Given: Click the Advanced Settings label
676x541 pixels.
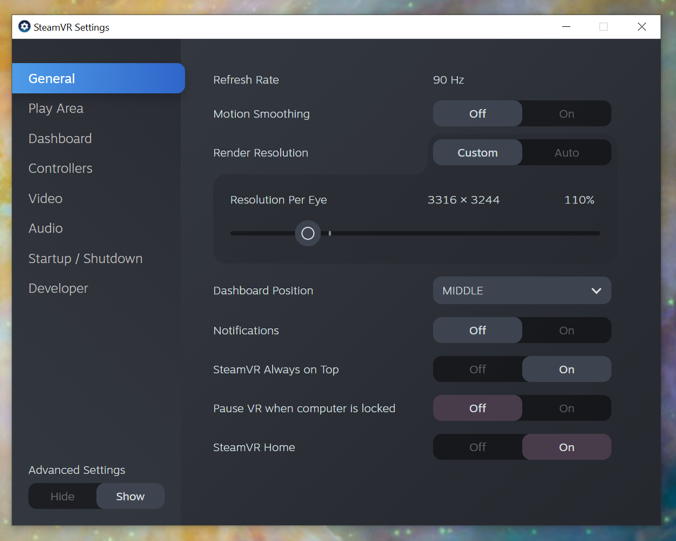Looking at the screenshot, I should point(77,470).
